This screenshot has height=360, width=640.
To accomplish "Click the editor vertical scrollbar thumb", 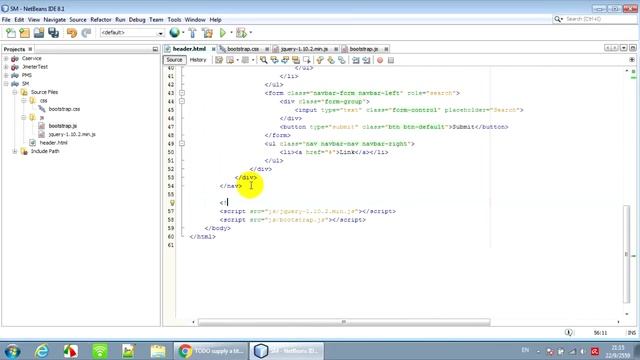I will [x=627, y=254].
